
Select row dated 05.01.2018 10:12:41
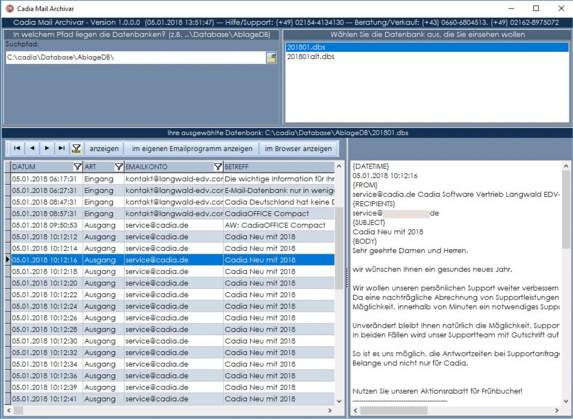pos(172,399)
